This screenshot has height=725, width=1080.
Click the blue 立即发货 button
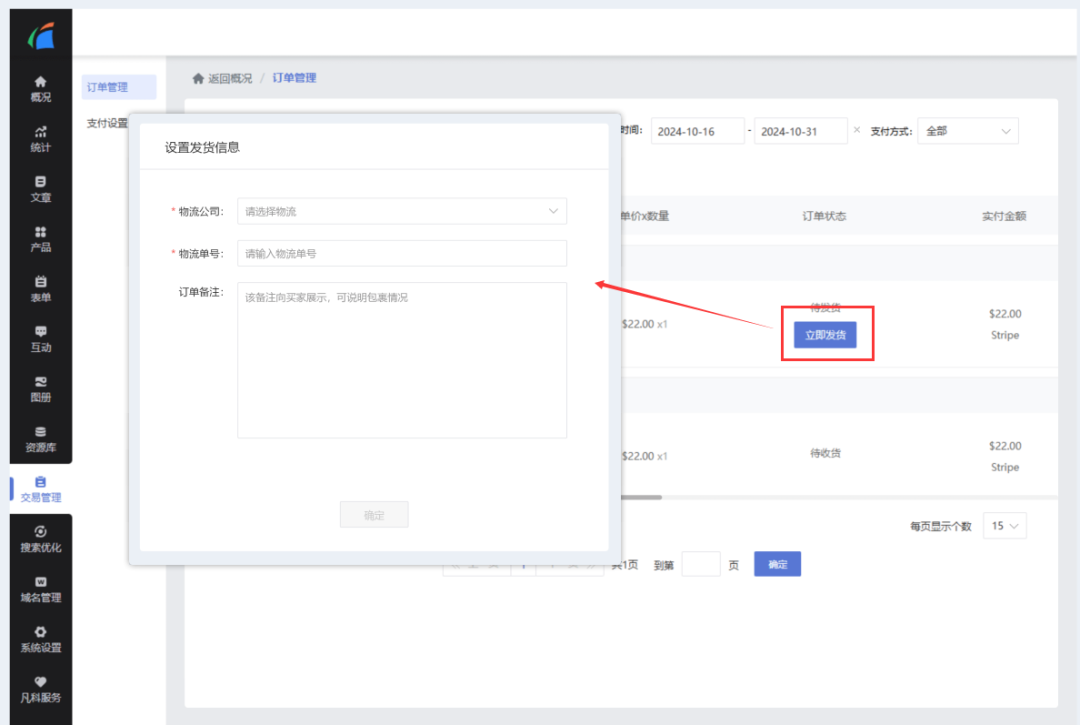pyautogui.click(x=825, y=335)
